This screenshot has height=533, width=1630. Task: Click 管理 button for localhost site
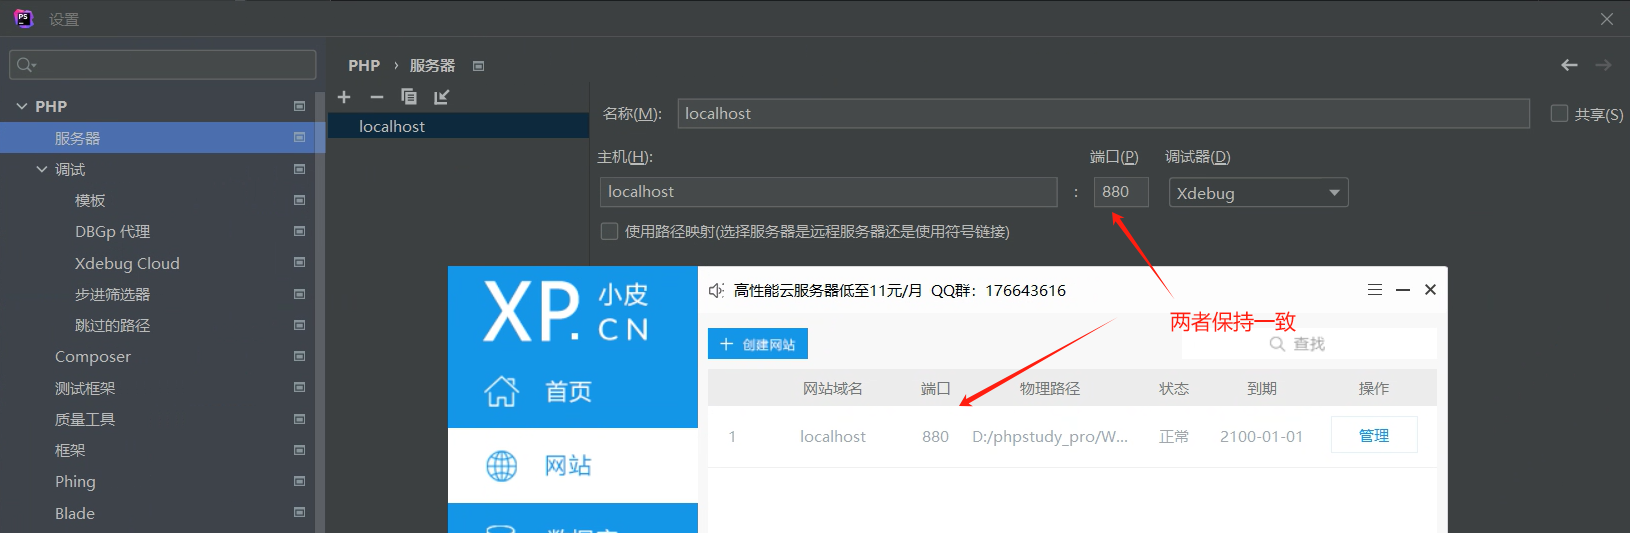click(x=1374, y=435)
